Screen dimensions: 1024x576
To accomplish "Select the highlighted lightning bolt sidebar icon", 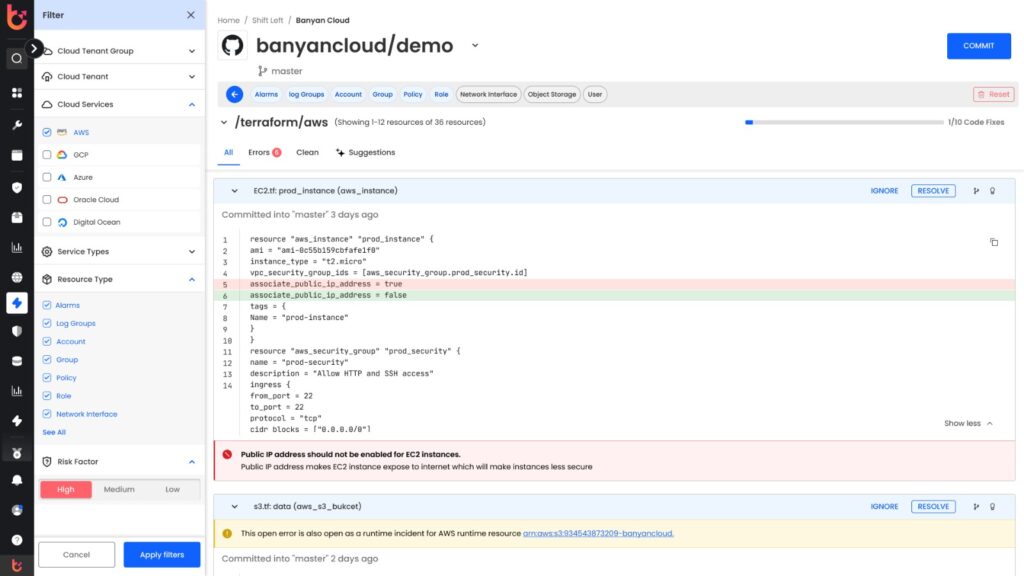I will [x=17, y=303].
